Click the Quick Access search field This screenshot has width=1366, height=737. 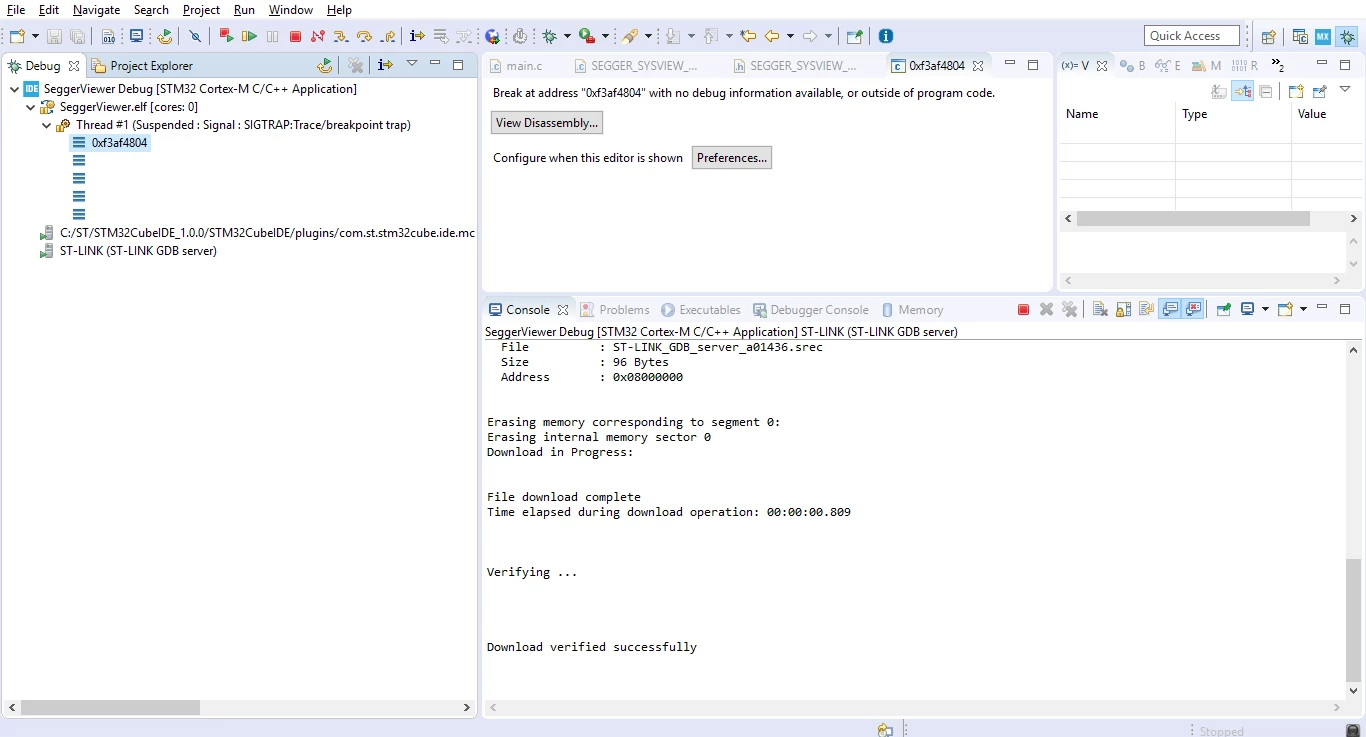1192,36
